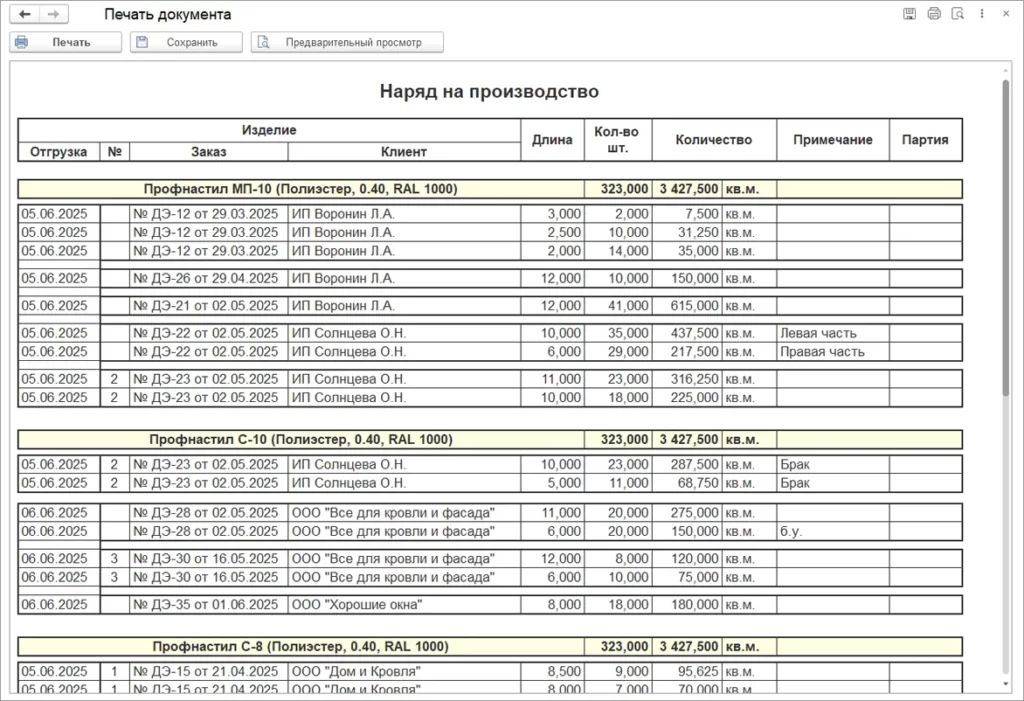
Task: Select the Профнастил С-10 group header row
Action: click(490, 439)
